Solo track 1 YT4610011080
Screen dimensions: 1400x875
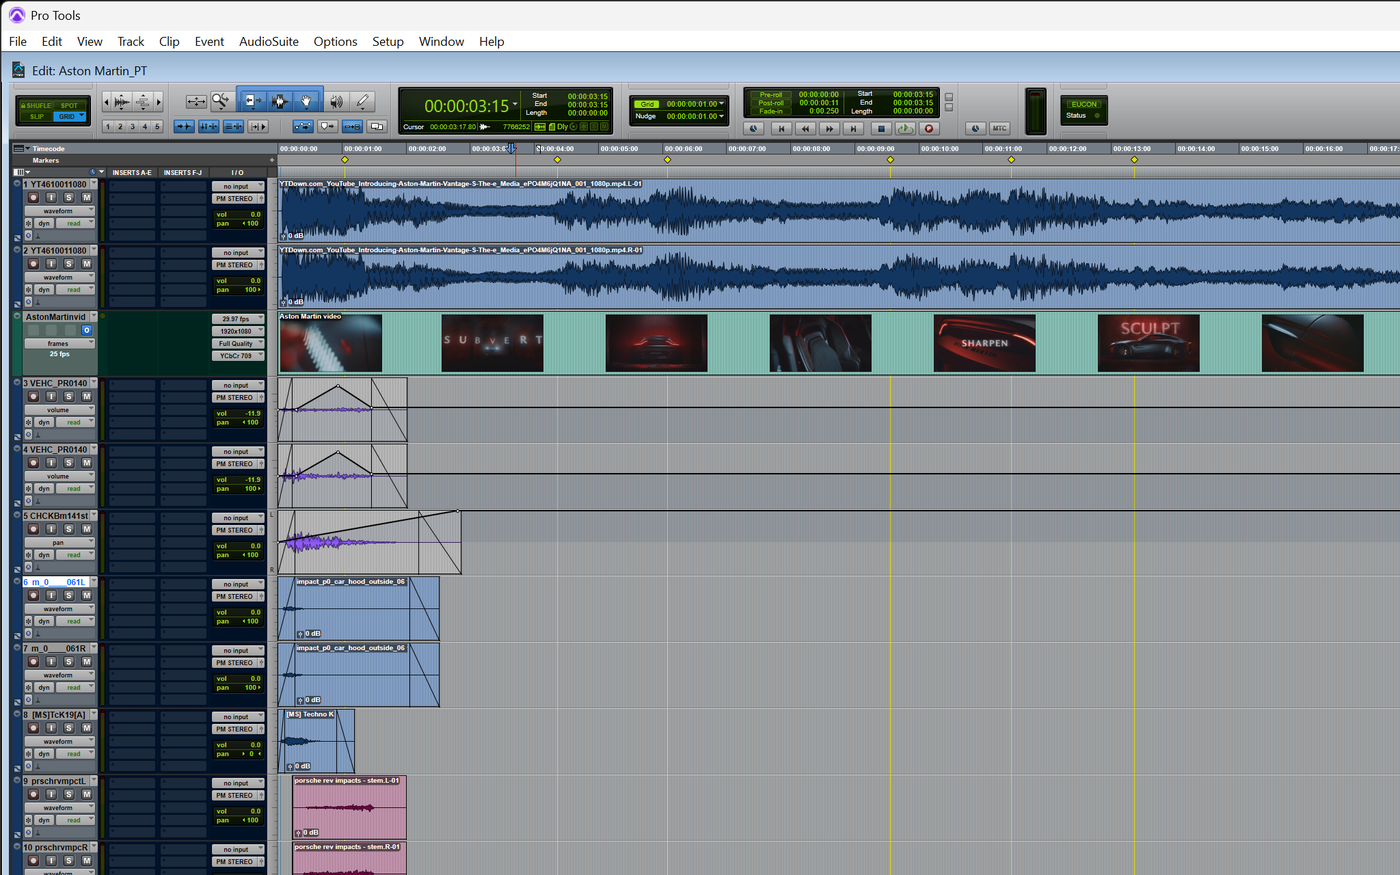coord(68,198)
